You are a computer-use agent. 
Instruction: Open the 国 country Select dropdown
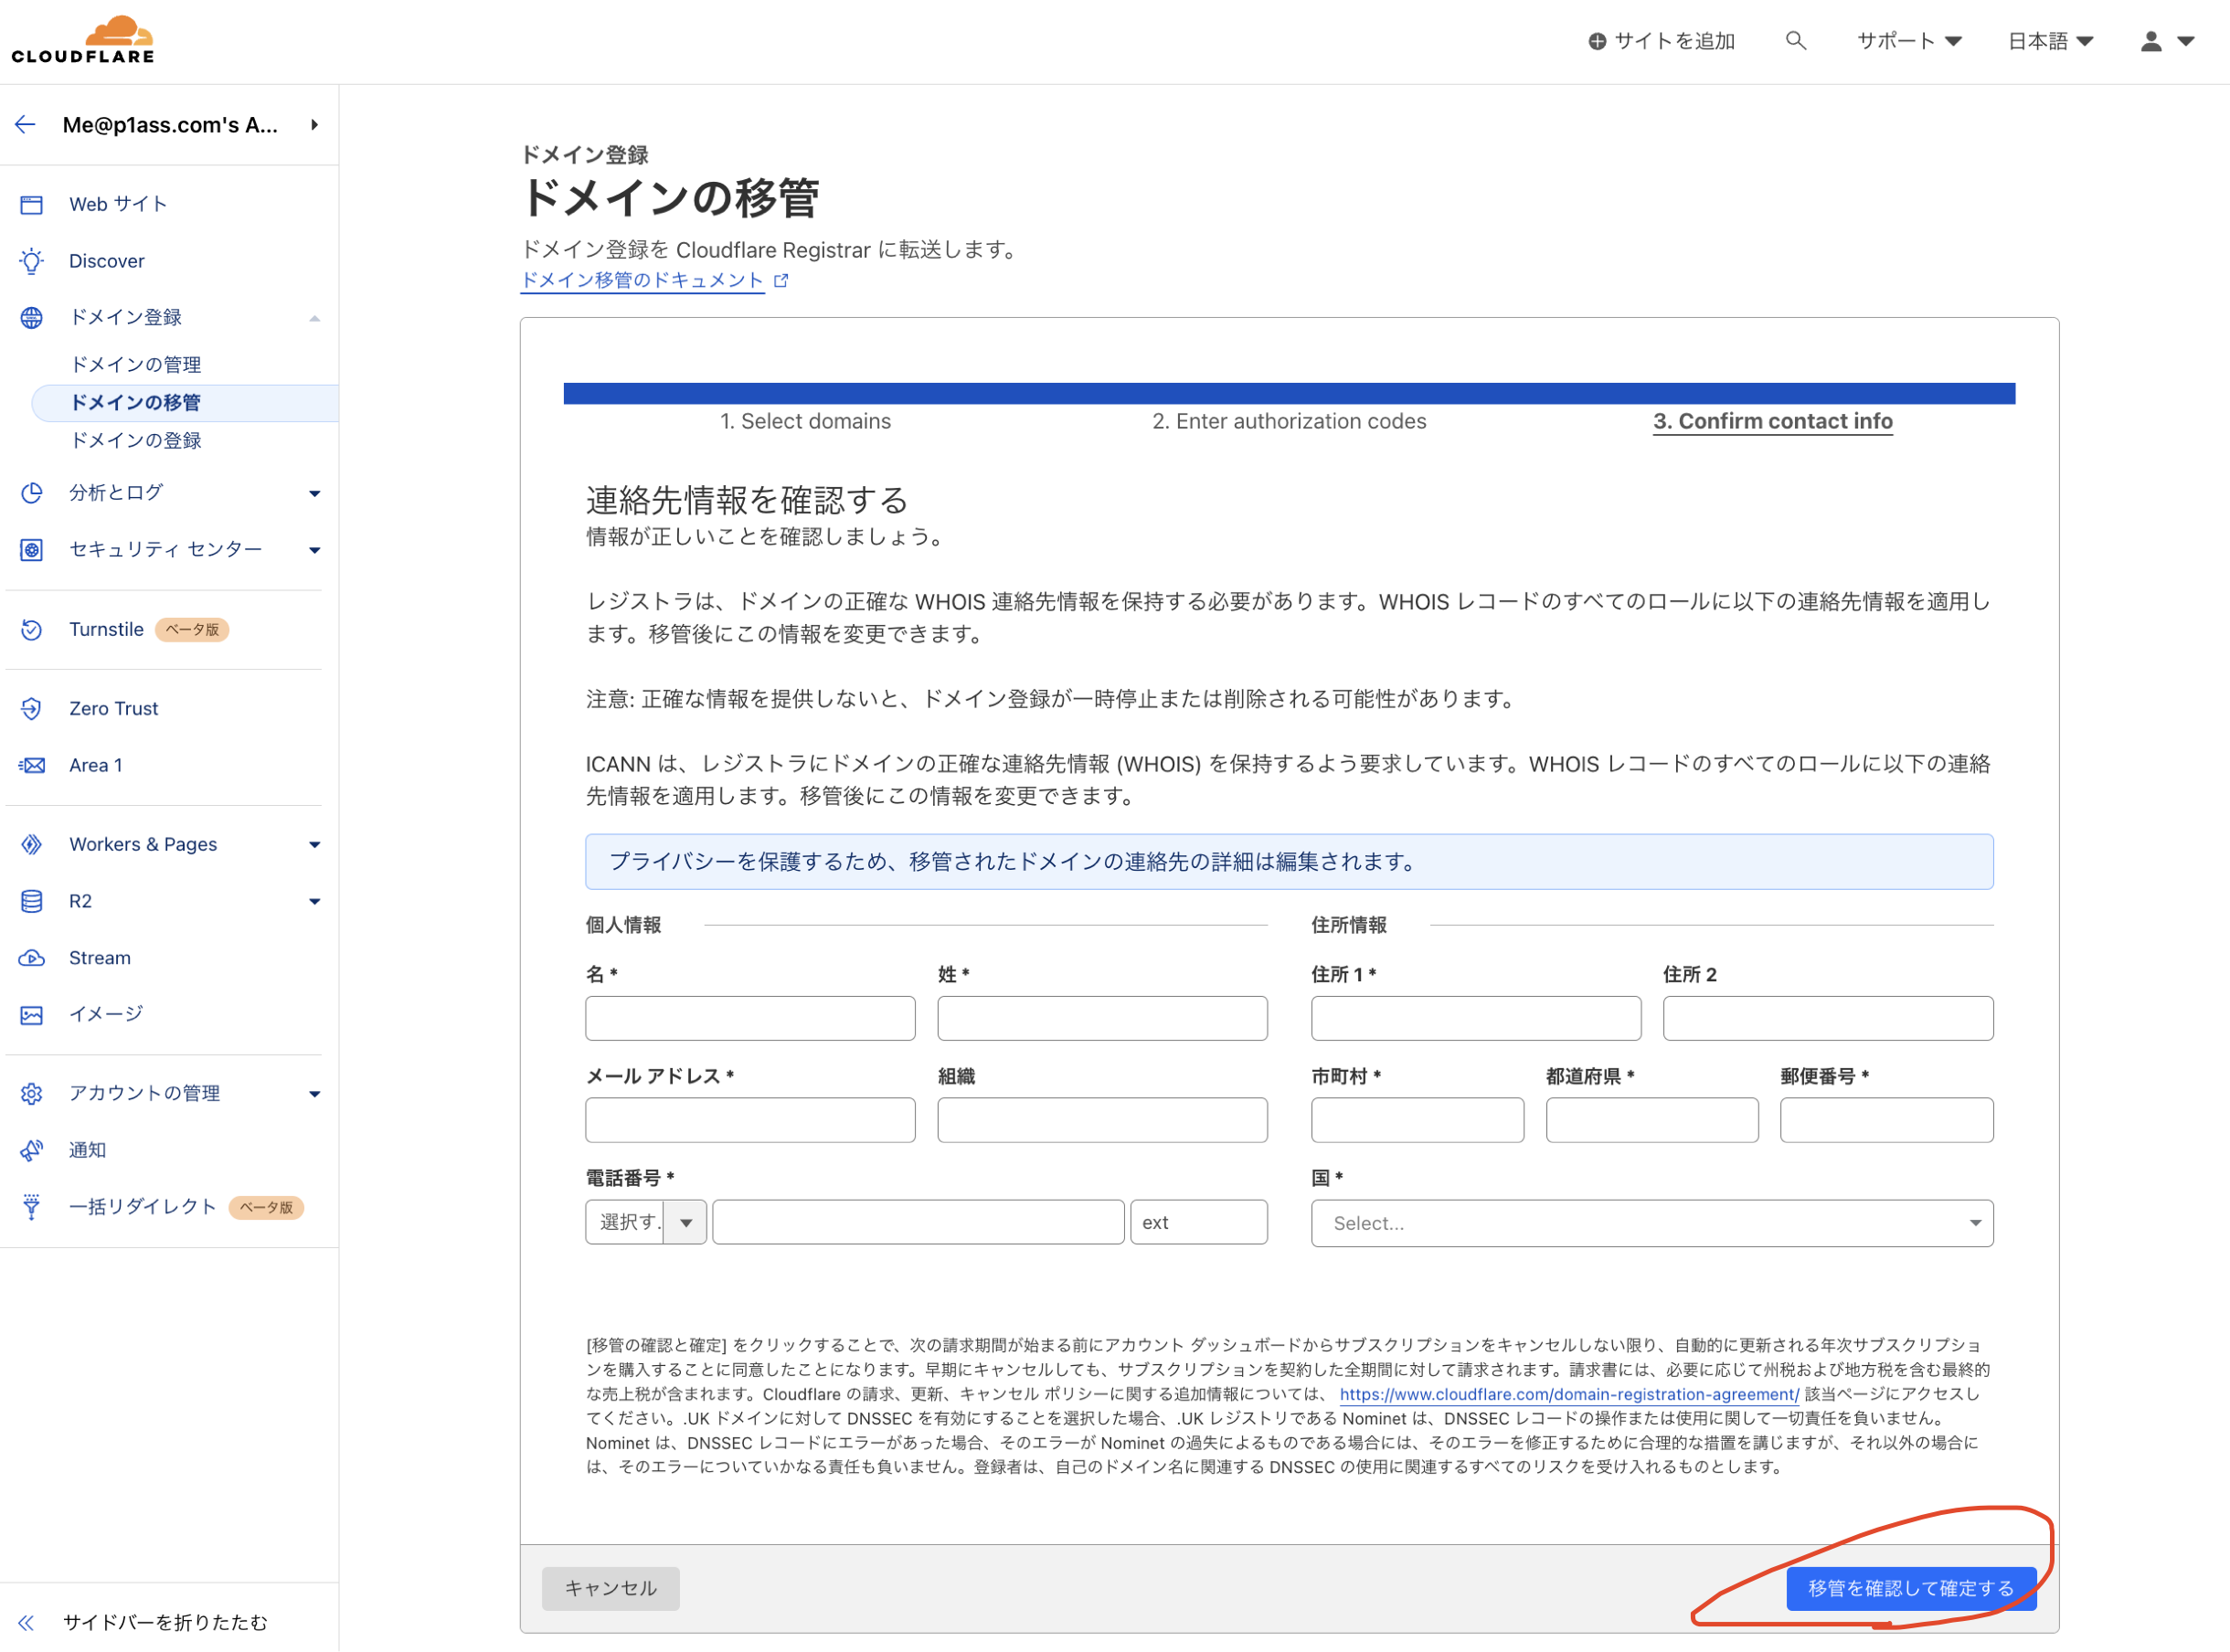(x=1651, y=1223)
